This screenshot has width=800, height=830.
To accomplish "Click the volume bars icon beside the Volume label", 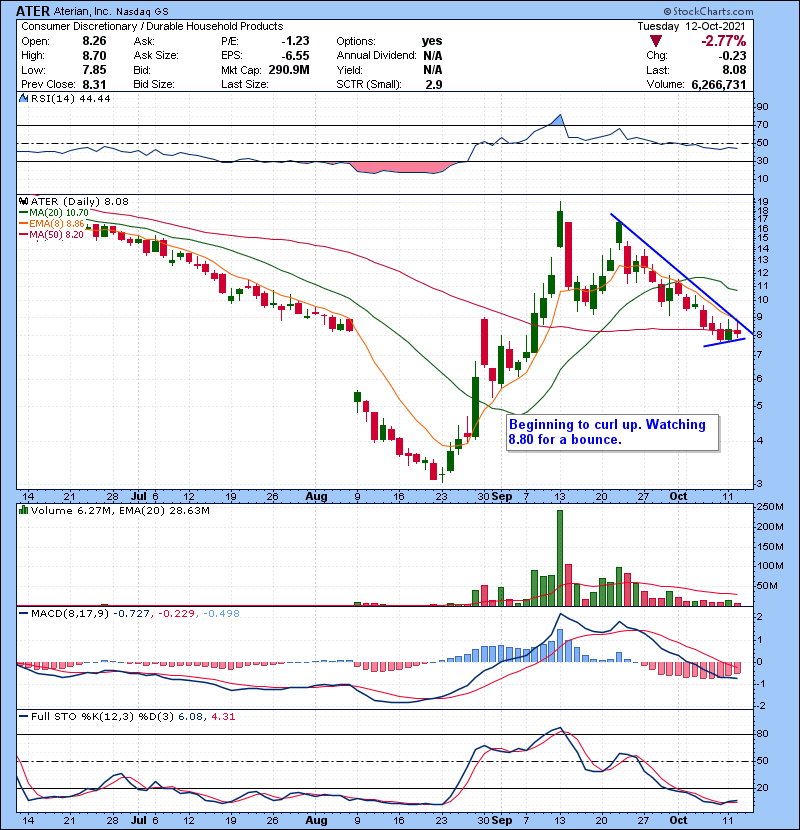I will click(x=23, y=510).
